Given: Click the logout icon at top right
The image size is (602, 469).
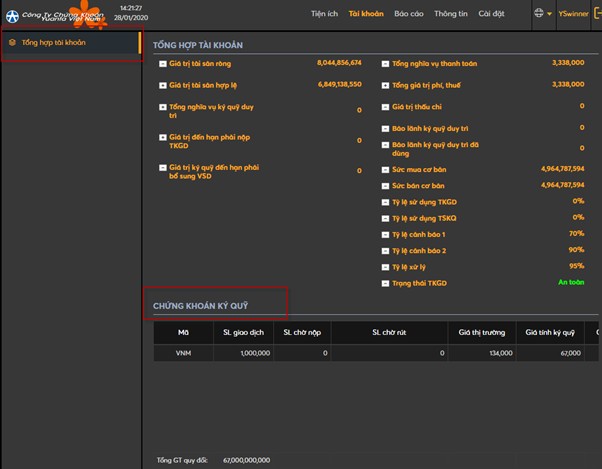Looking at the screenshot, I should (596, 14).
